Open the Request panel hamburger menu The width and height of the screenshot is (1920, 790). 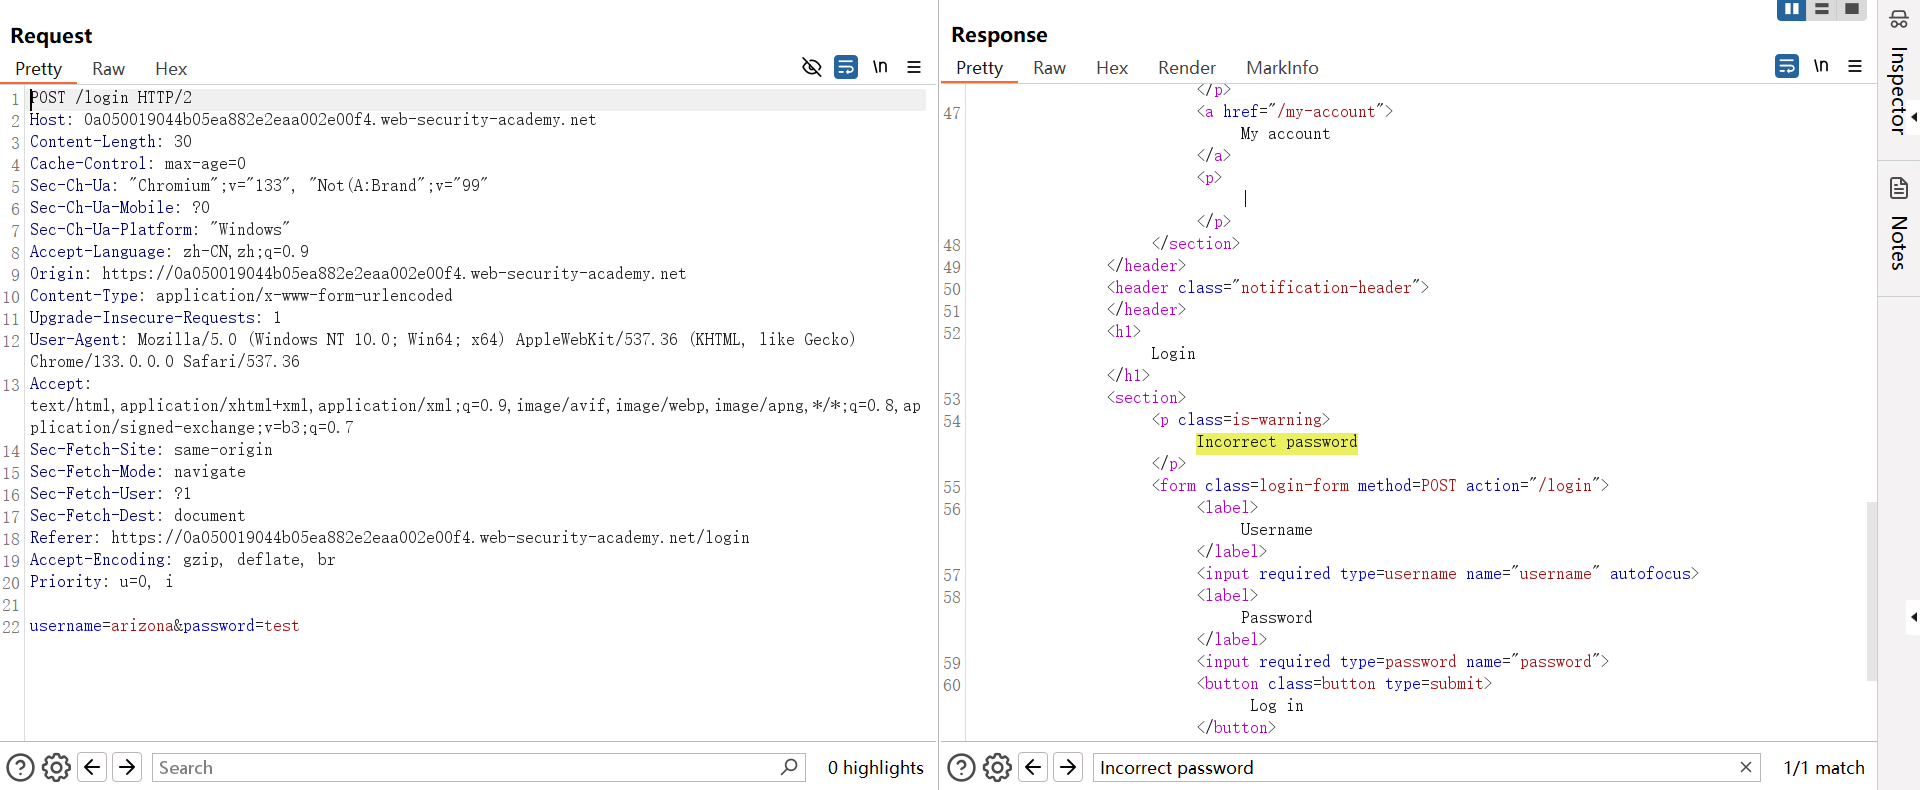pos(914,67)
